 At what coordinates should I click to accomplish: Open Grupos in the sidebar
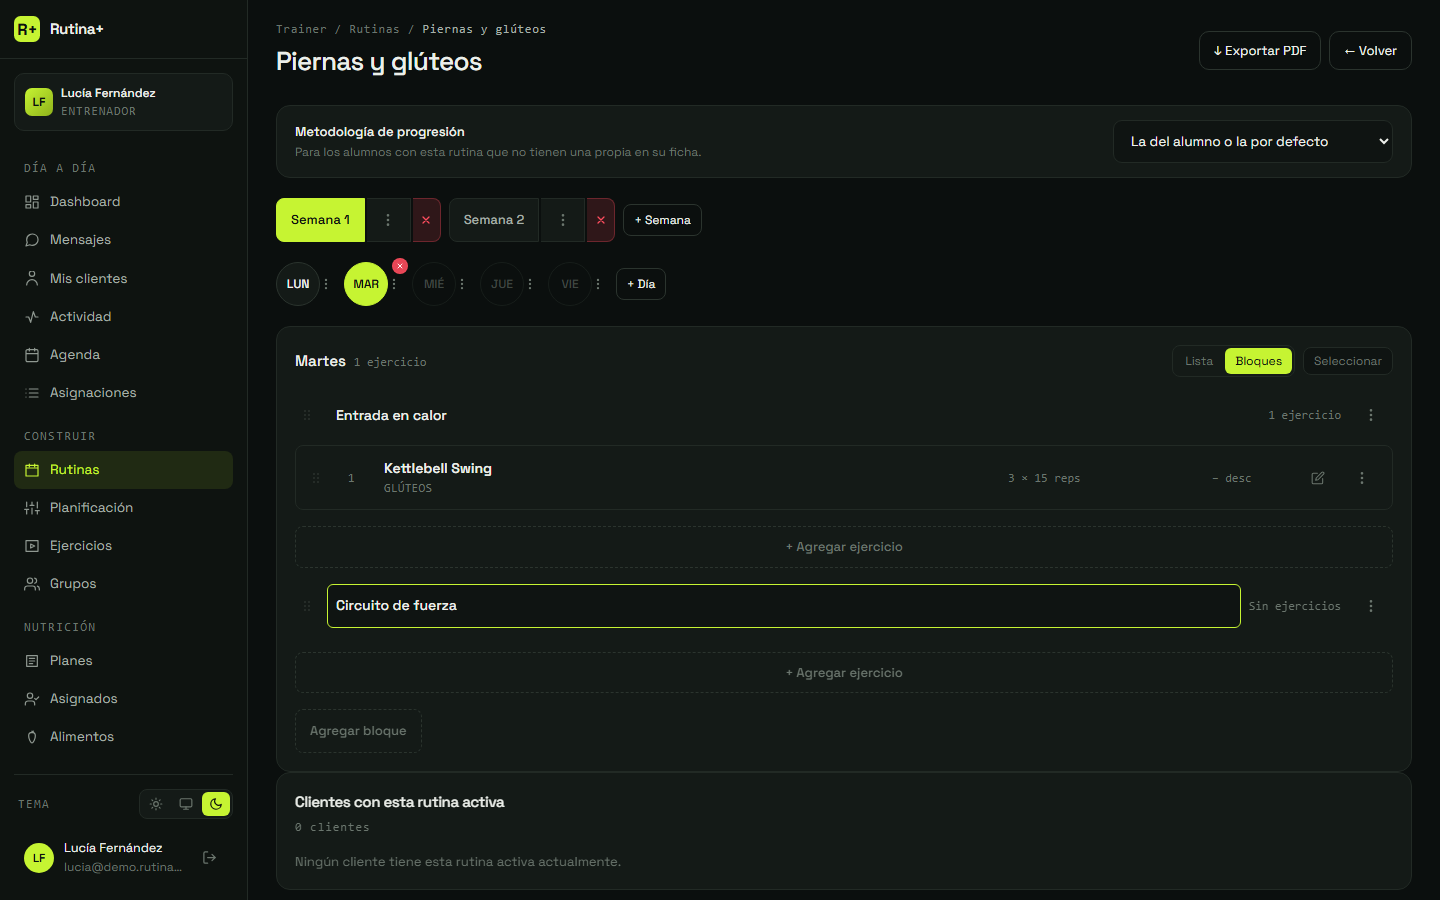pyautogui.click(x=123, y=584)
